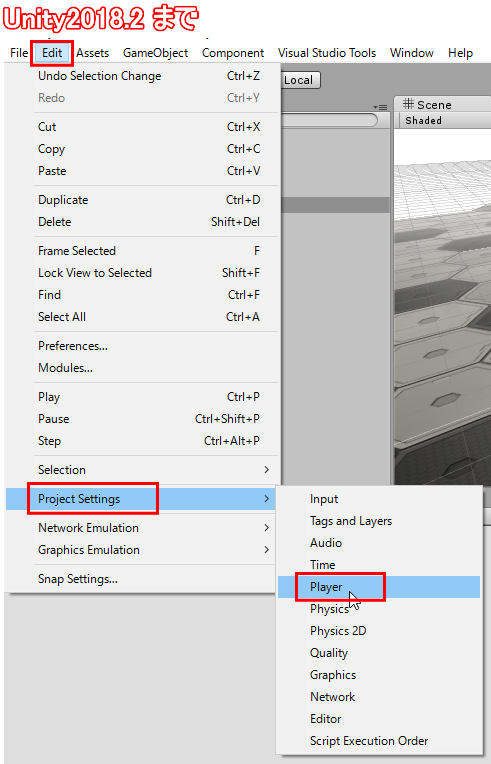Open the Scene tab

(428, 105)
